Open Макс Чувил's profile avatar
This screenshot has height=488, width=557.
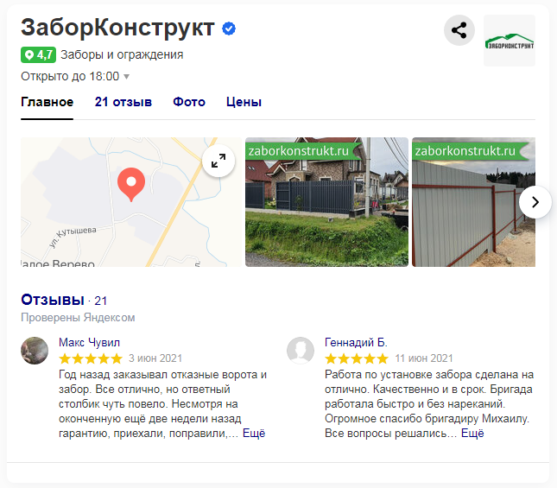coord(34,351)
